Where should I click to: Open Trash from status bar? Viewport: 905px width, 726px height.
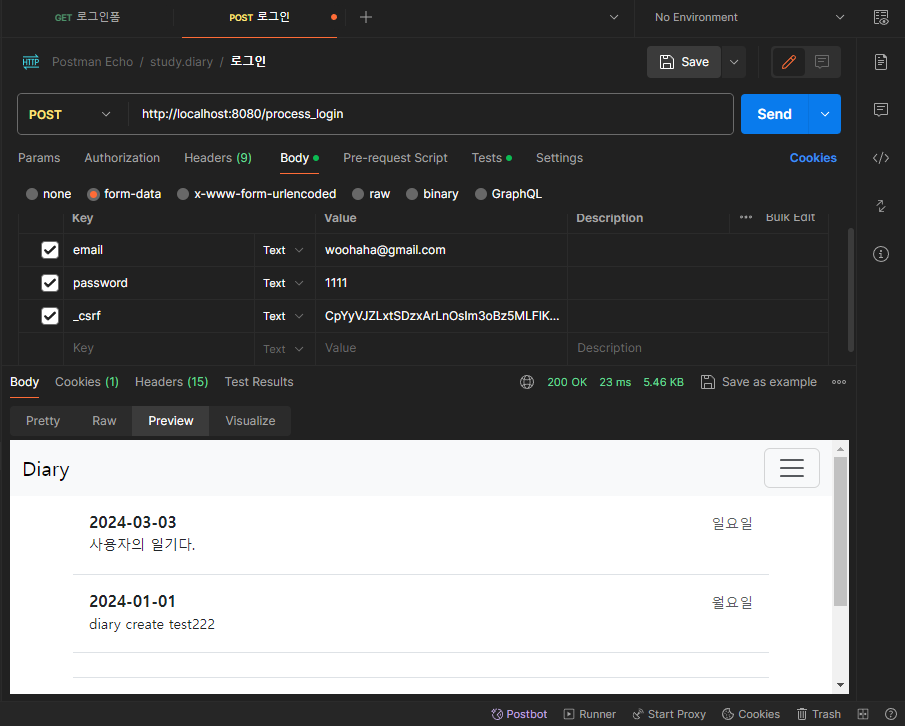tap(818, 714)
